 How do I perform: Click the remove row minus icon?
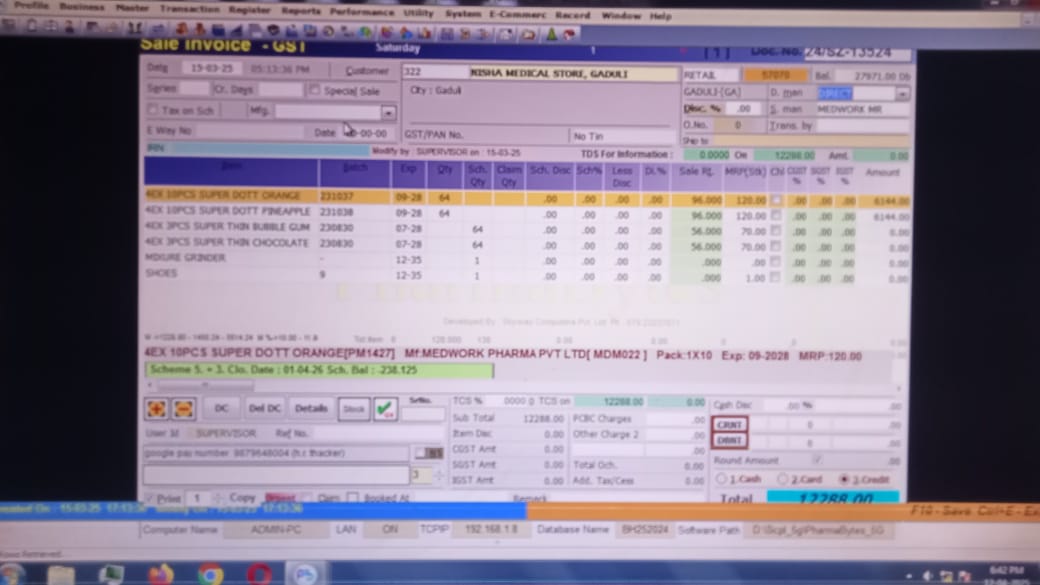click(x=183, y=409)
